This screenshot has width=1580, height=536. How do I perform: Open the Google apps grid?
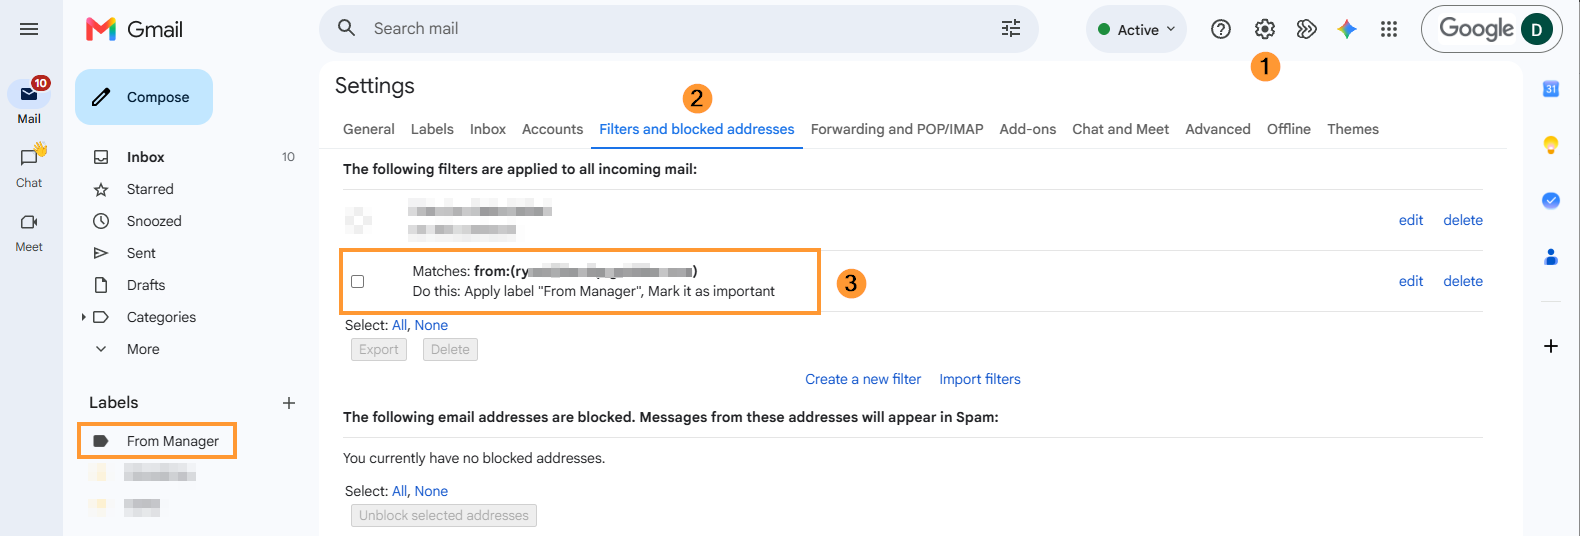[1389, 29]
